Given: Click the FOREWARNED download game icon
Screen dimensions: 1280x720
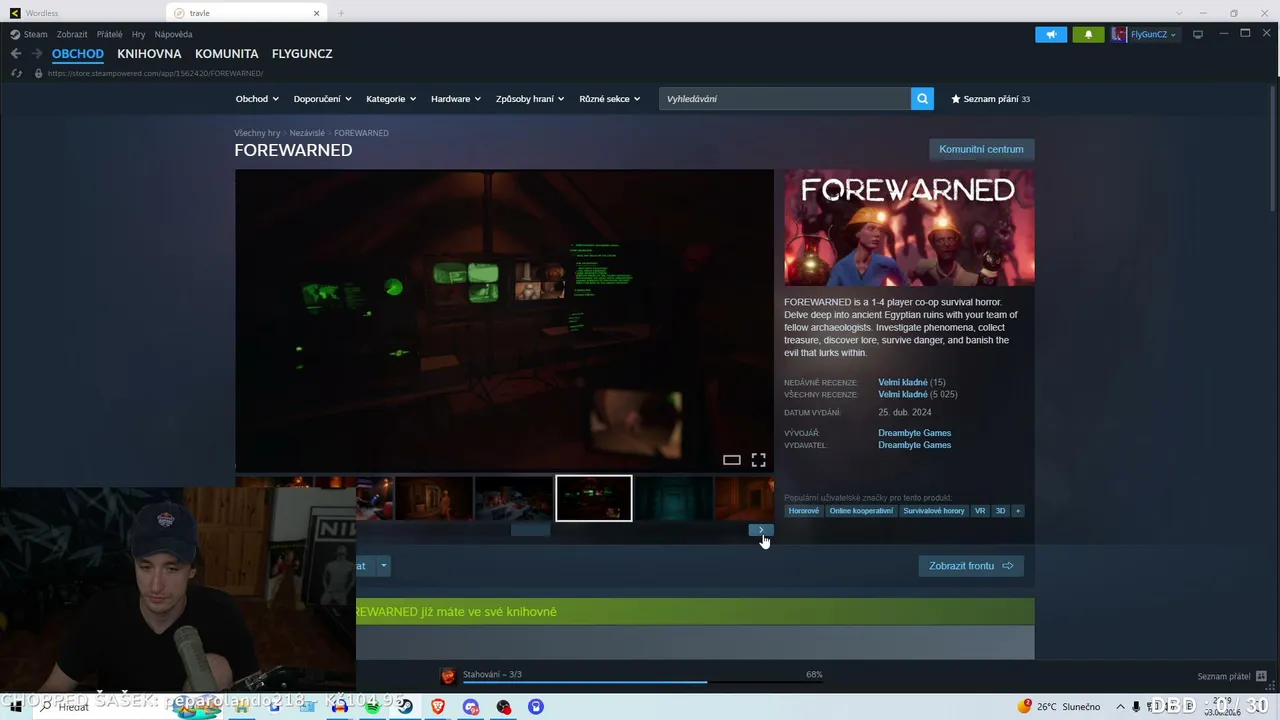Looking at the screenshot, I should coord(448,676).
